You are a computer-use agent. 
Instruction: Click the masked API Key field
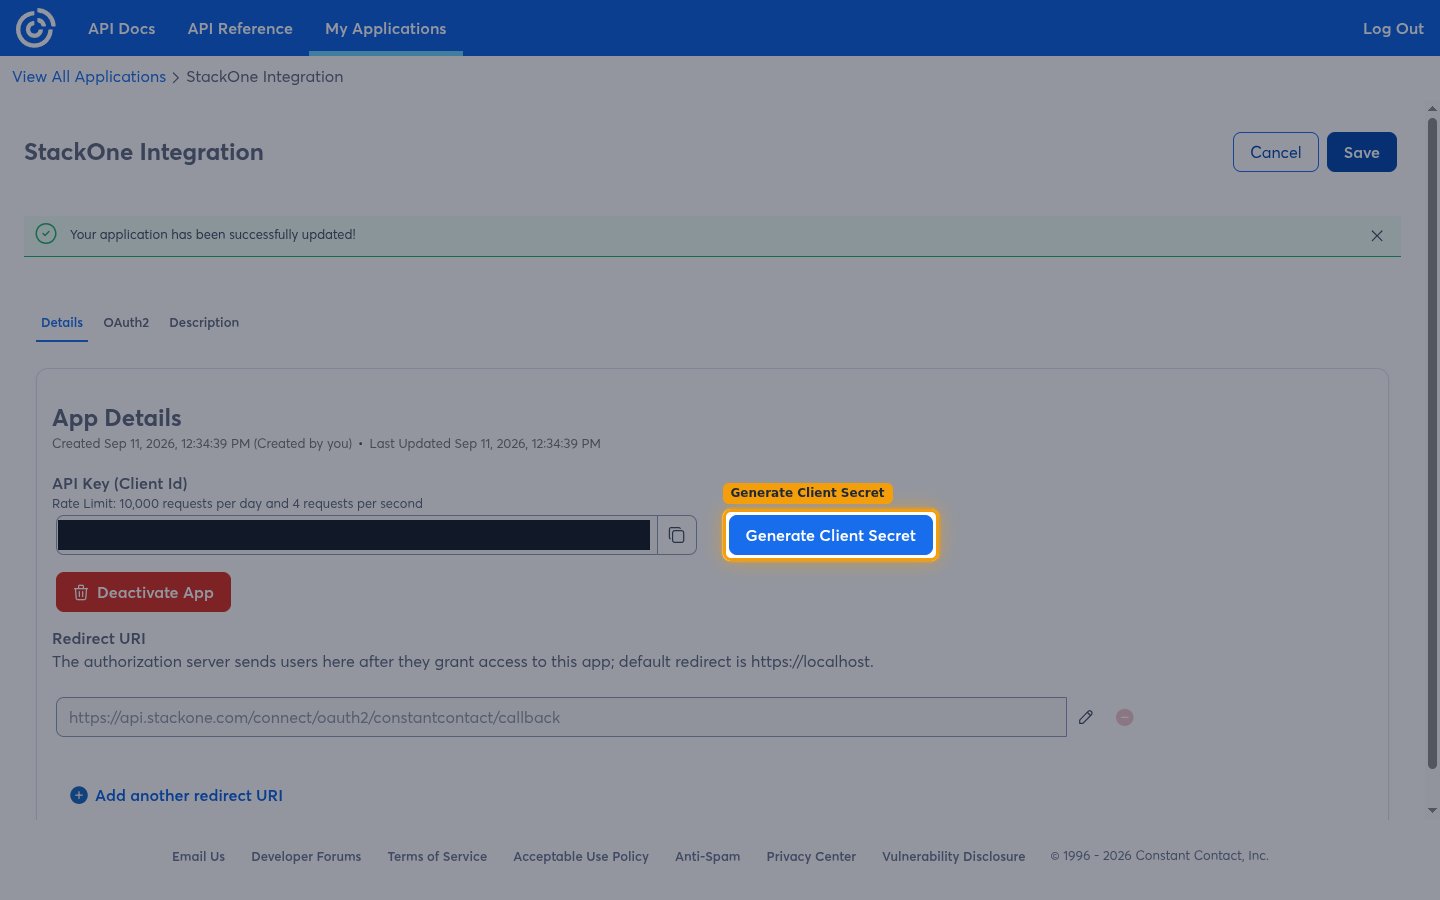click(357, 535)
